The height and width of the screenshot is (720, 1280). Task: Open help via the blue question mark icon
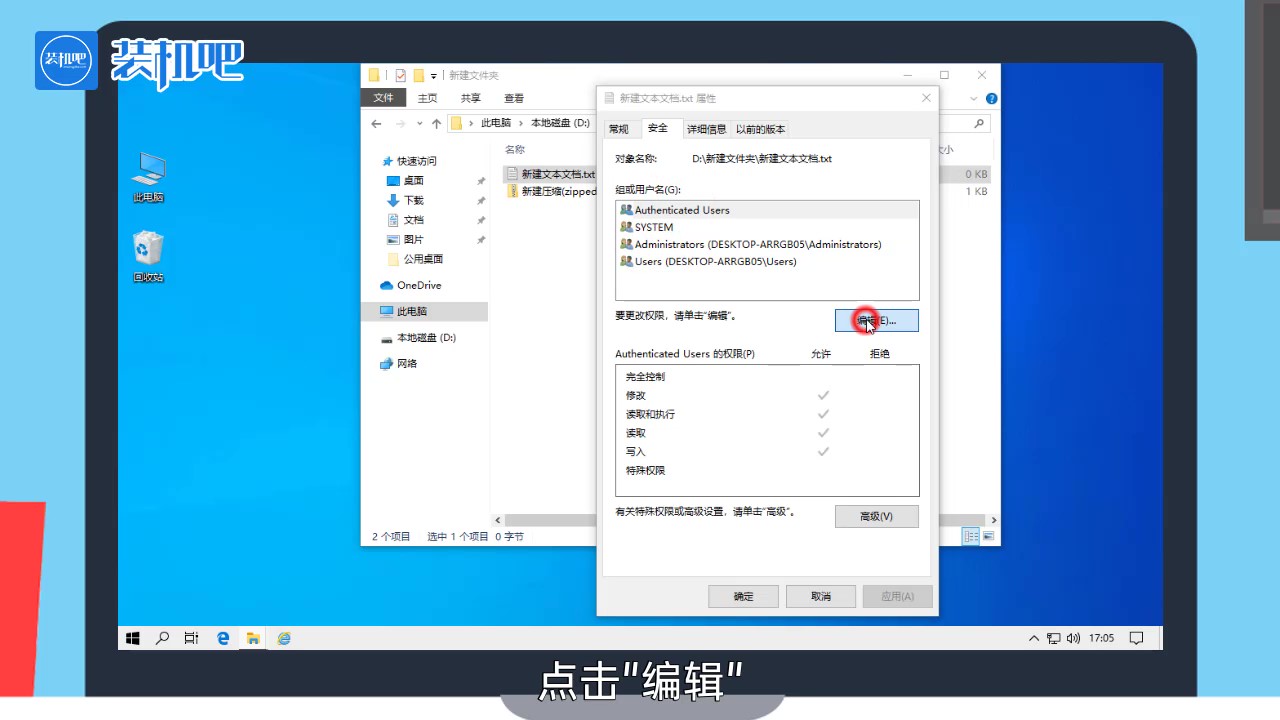click(990, 98)
